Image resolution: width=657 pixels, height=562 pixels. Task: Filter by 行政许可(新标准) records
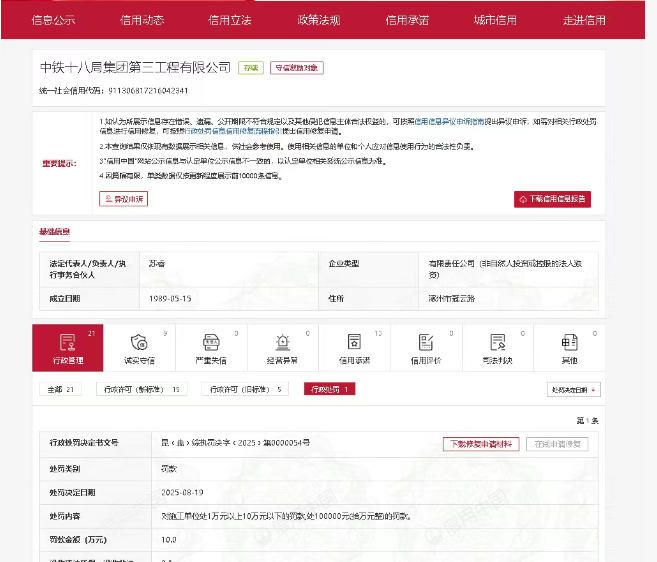(141, 389)
